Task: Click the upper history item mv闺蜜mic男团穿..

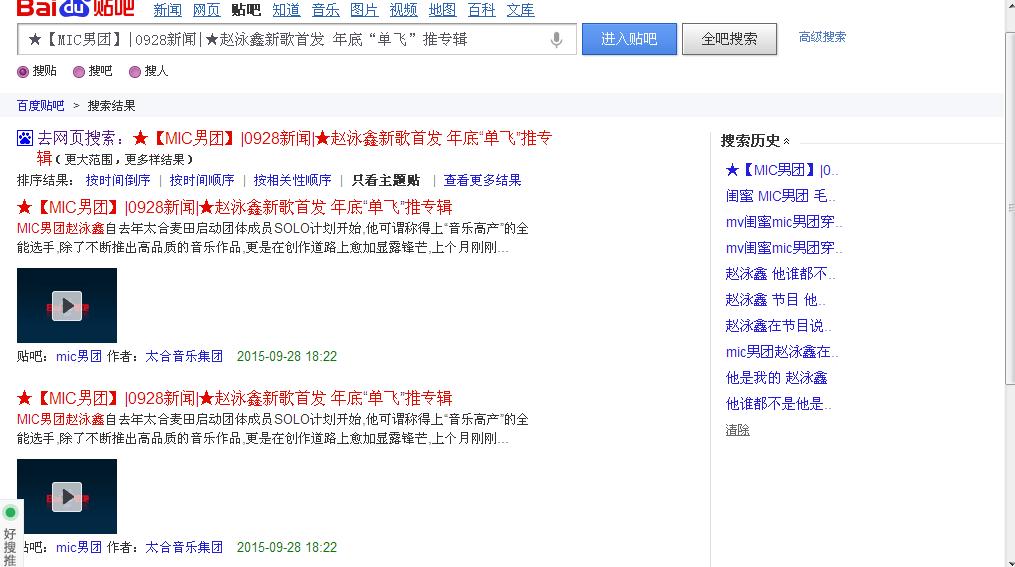Action: (x=784, y=222)
